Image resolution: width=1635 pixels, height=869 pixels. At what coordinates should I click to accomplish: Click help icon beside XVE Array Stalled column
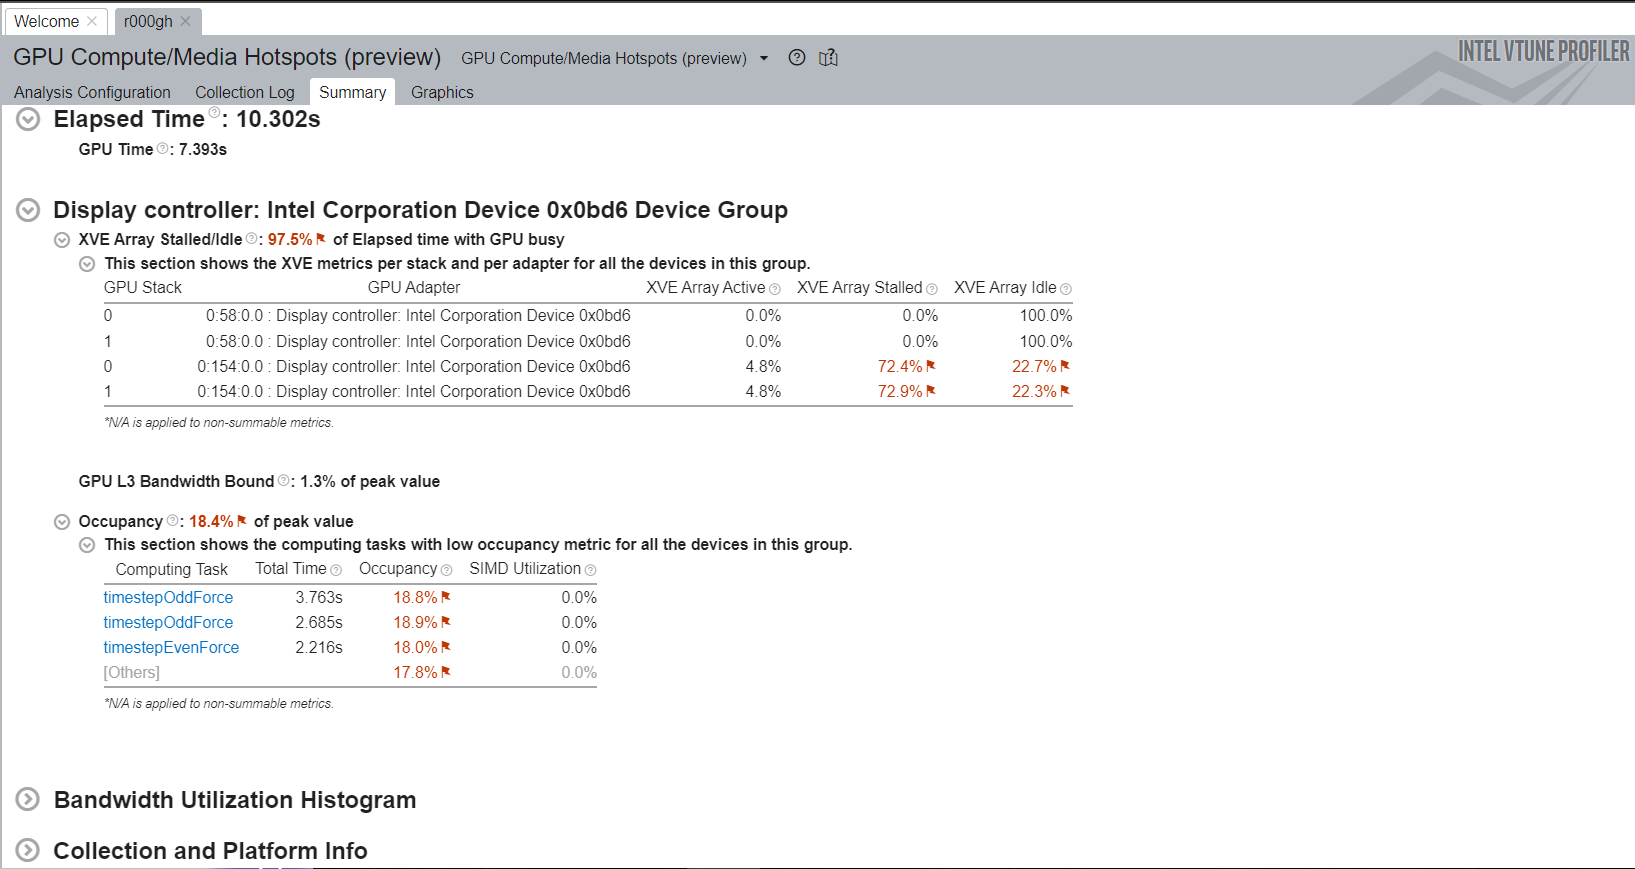pos(932,289)
